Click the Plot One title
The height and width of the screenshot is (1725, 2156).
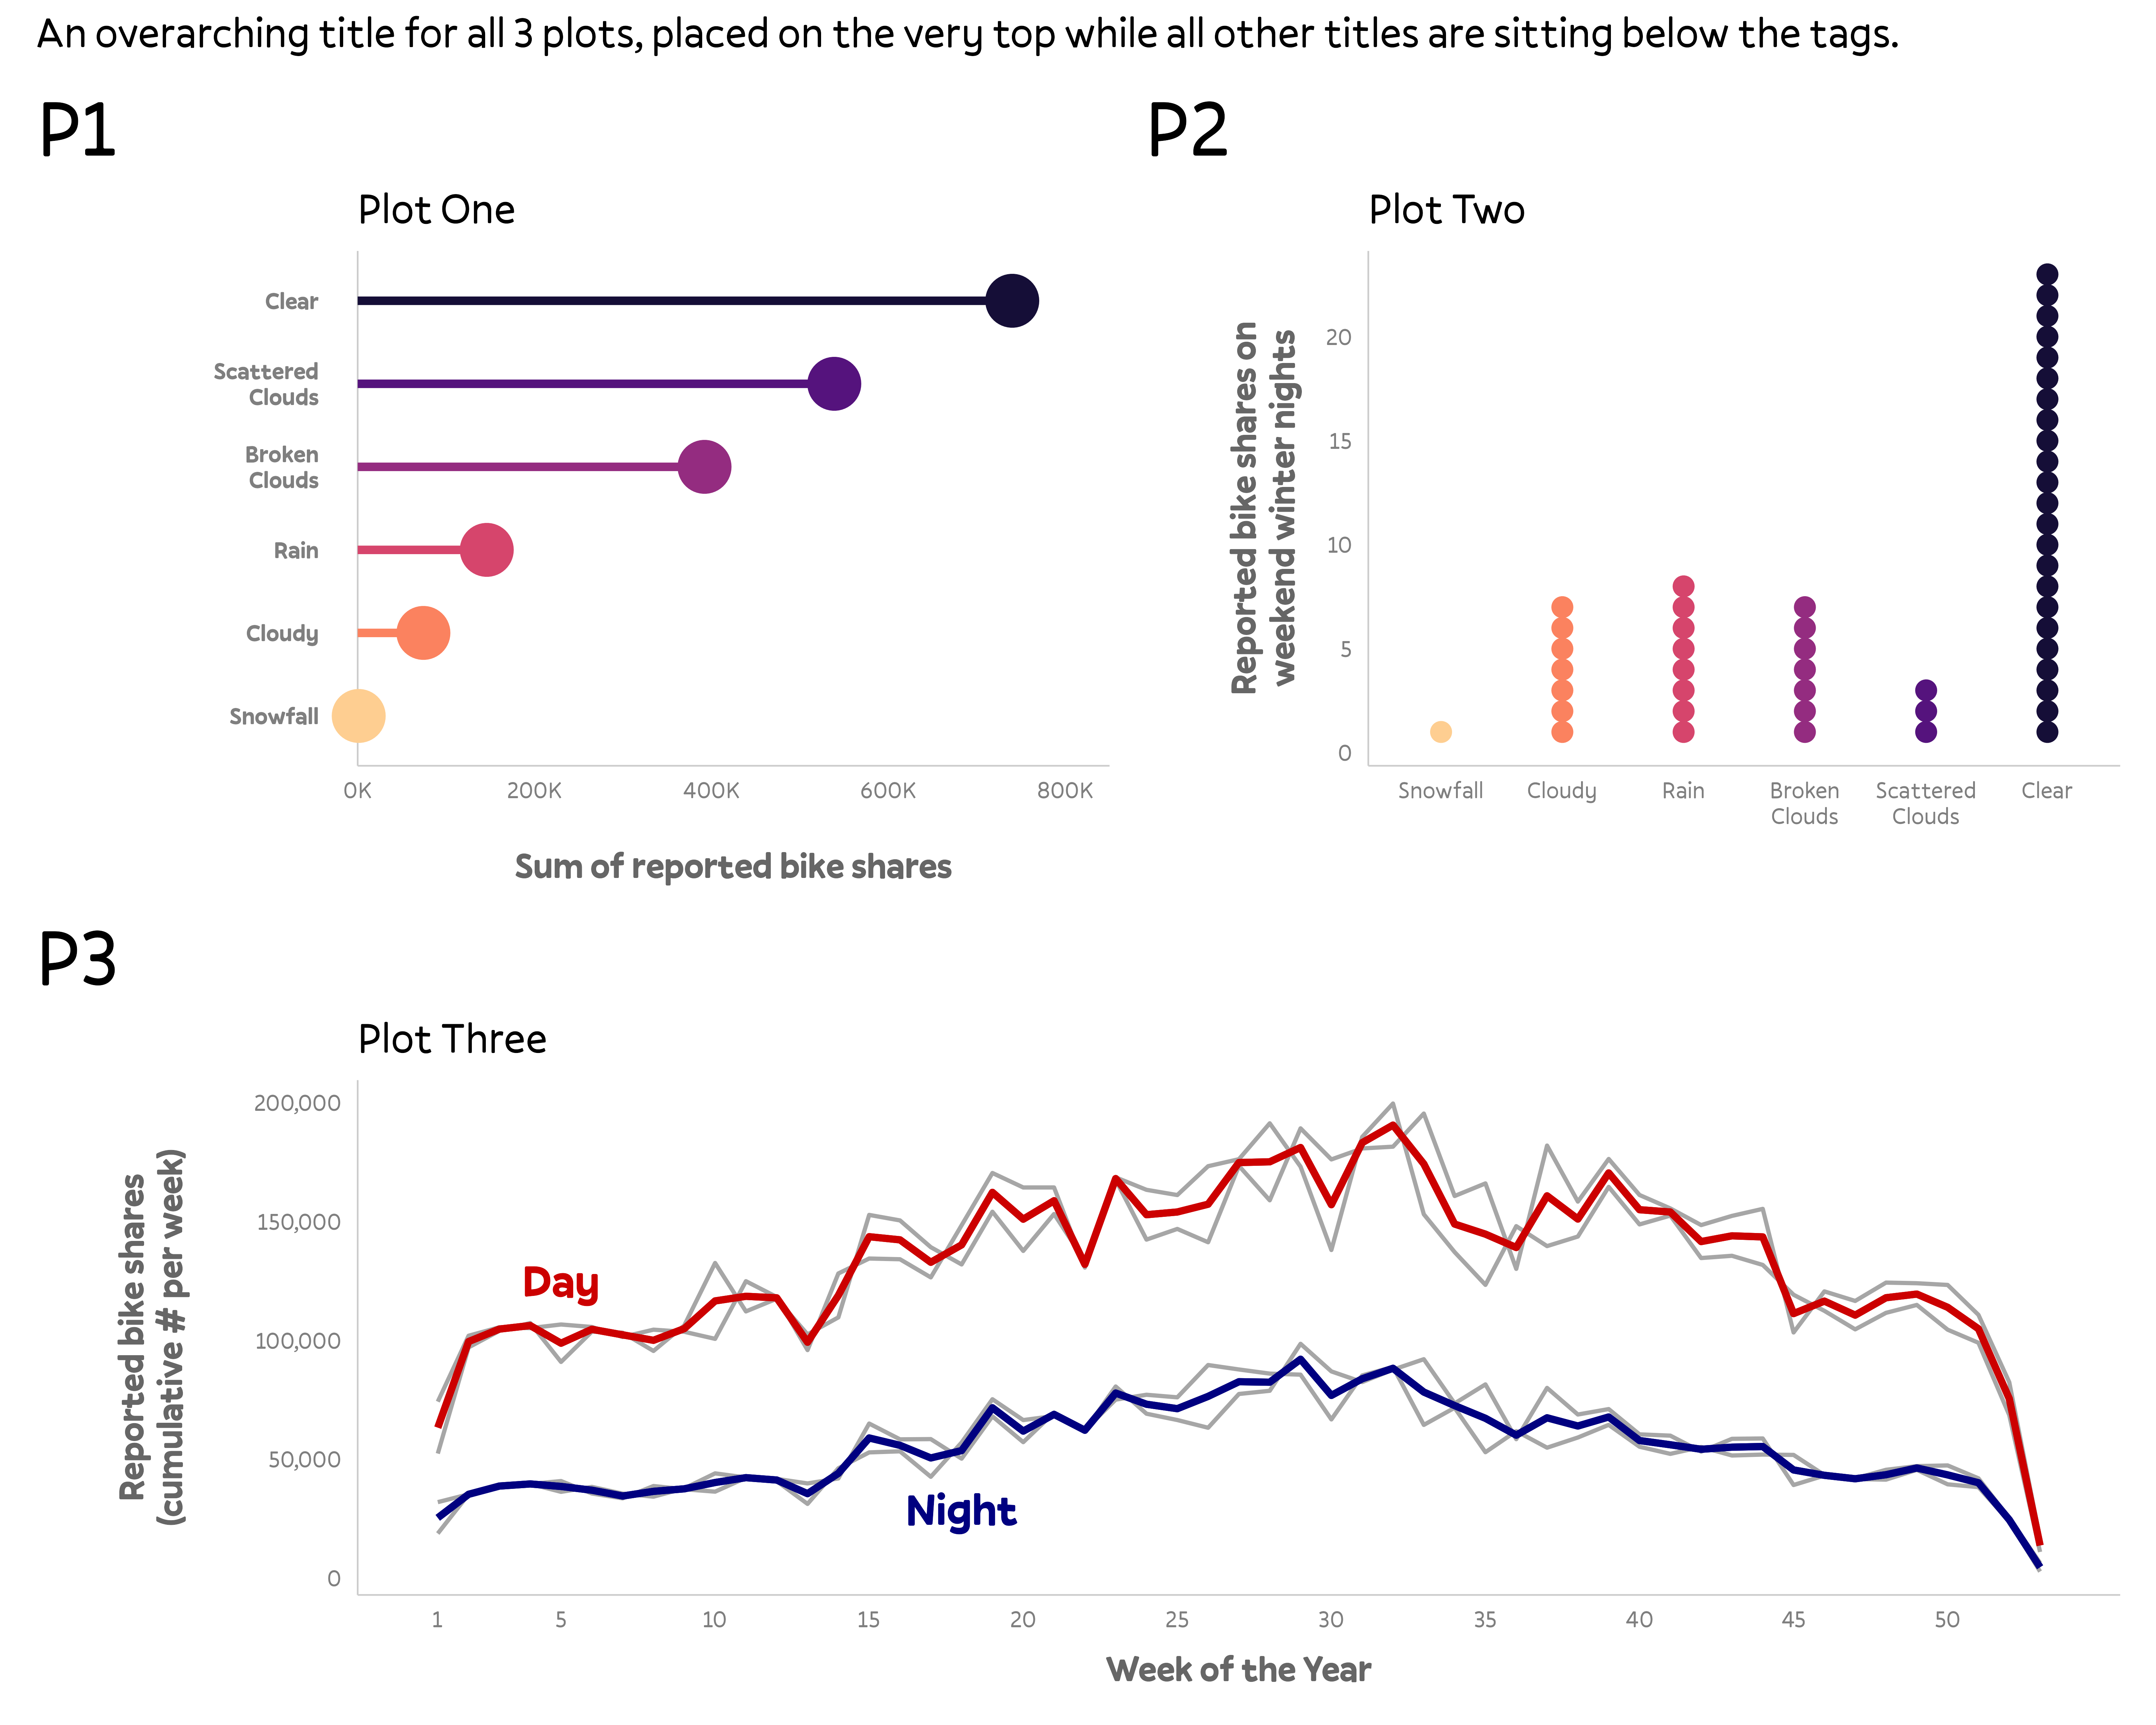pyautogui.click(x=436, y=210)
